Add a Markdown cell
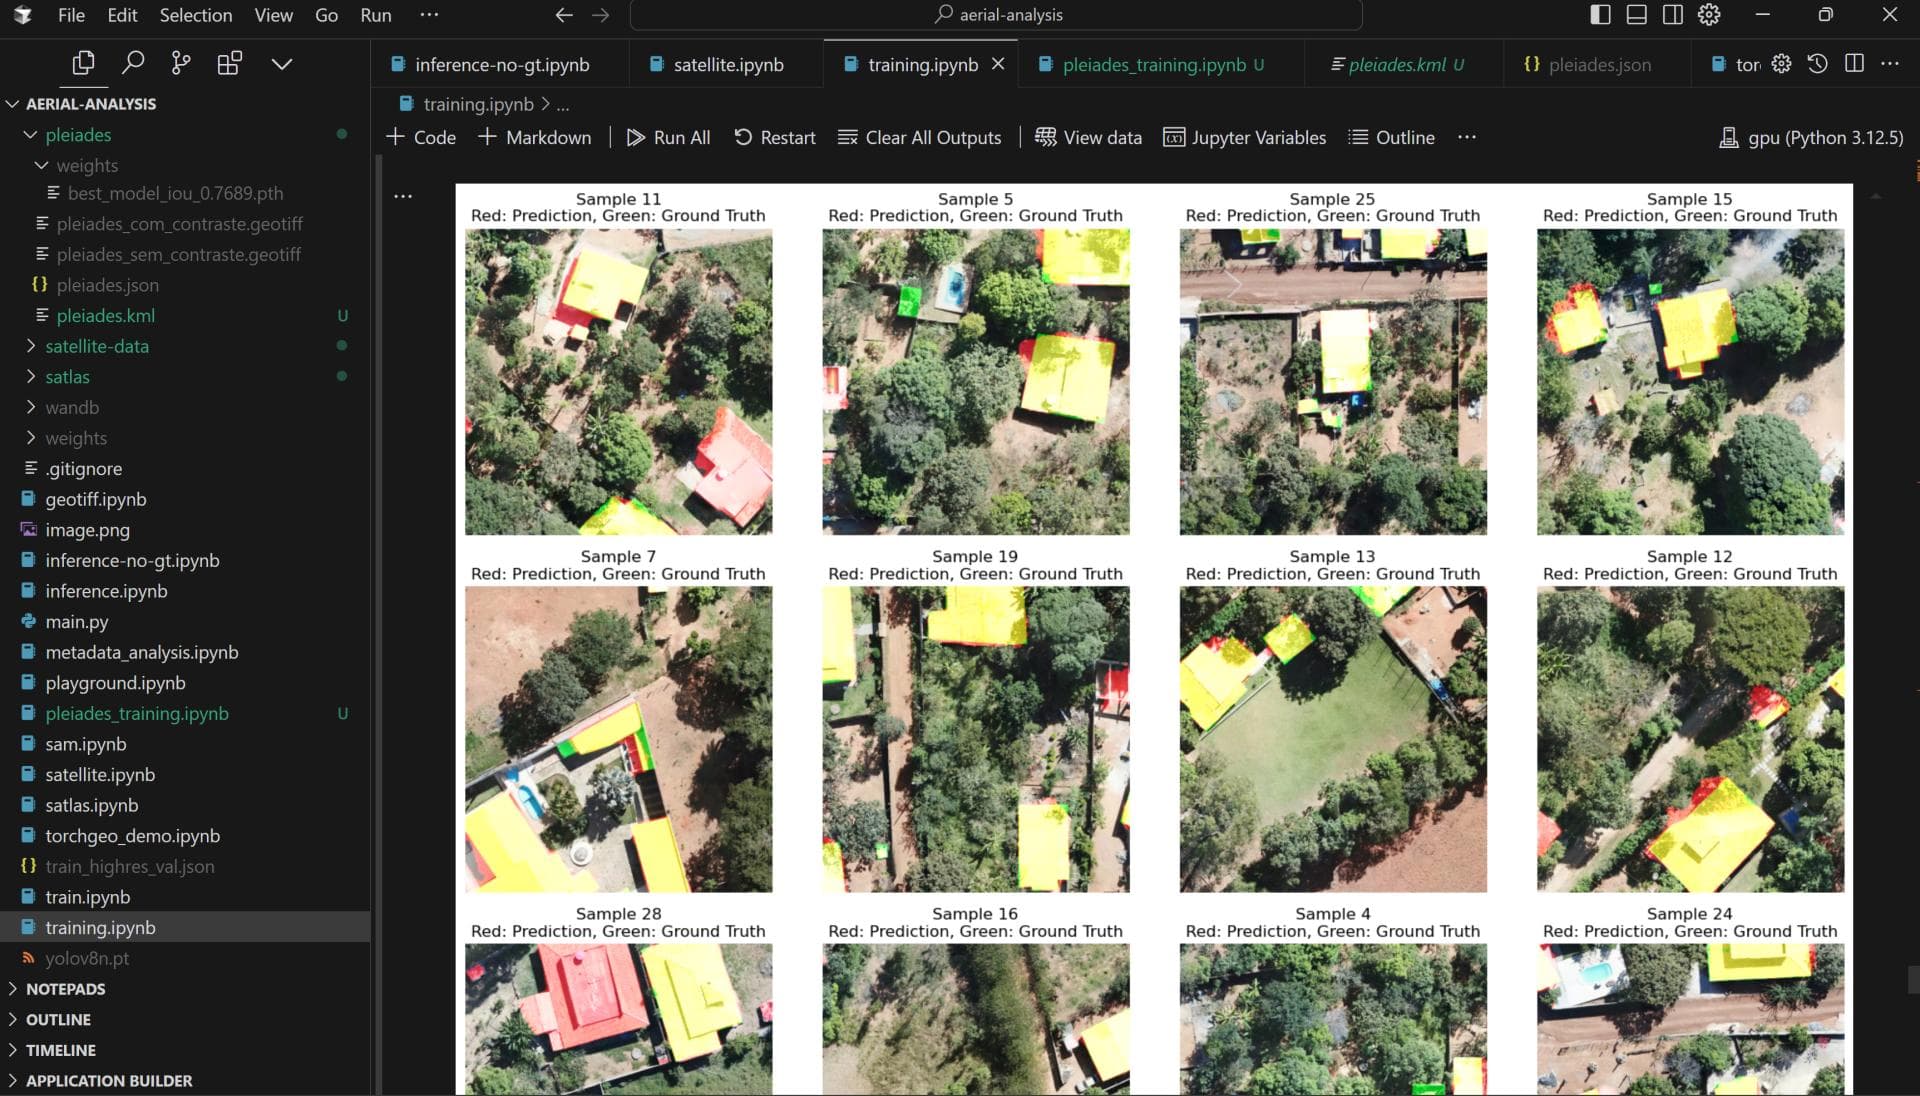This screenshot has width=1920, height=1096. (534, 138)
